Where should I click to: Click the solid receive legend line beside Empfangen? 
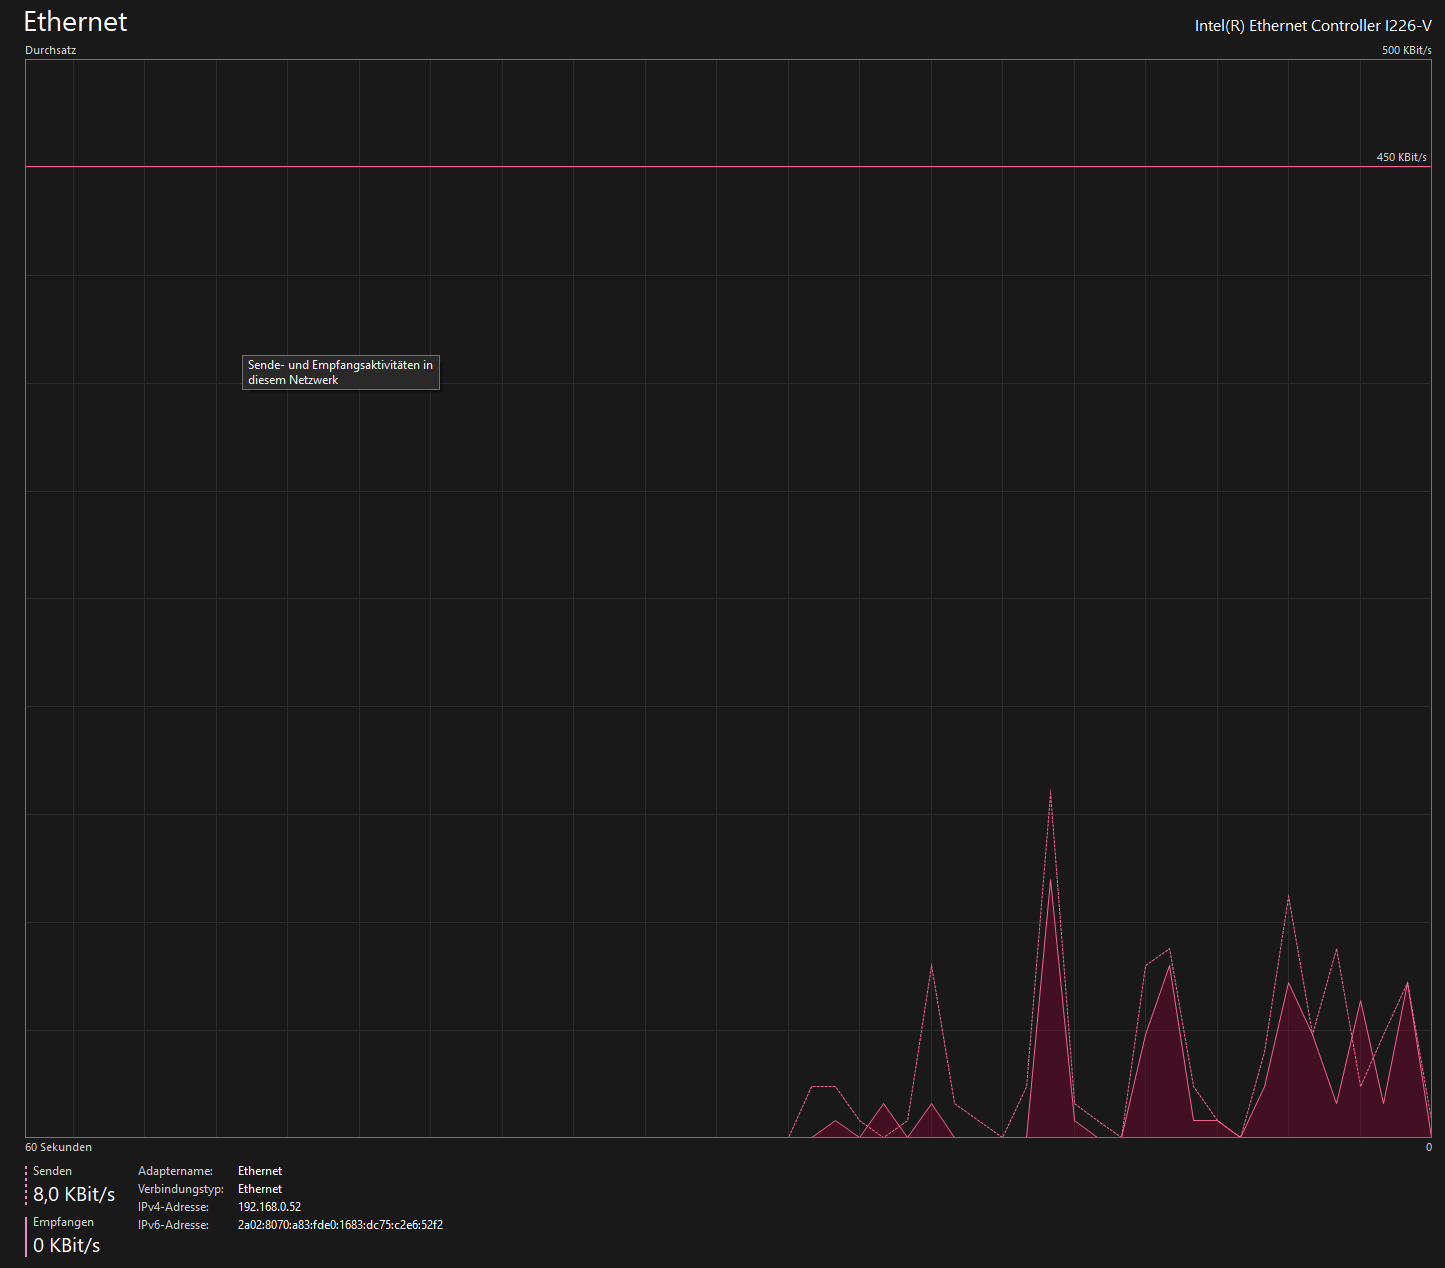26,1236
